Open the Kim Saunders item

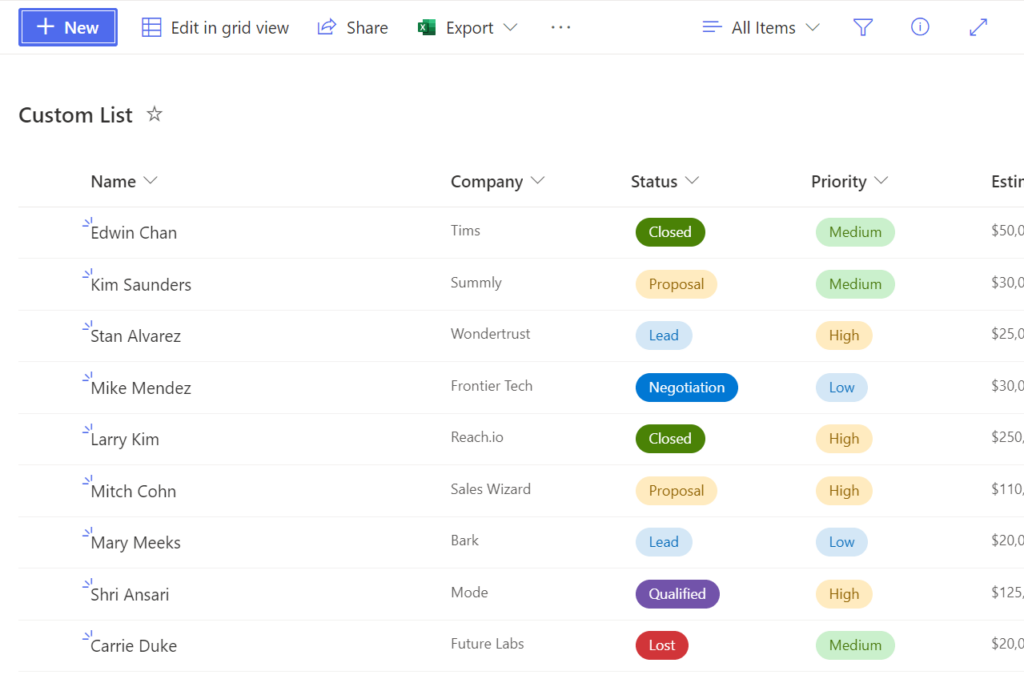coord(141,285)
